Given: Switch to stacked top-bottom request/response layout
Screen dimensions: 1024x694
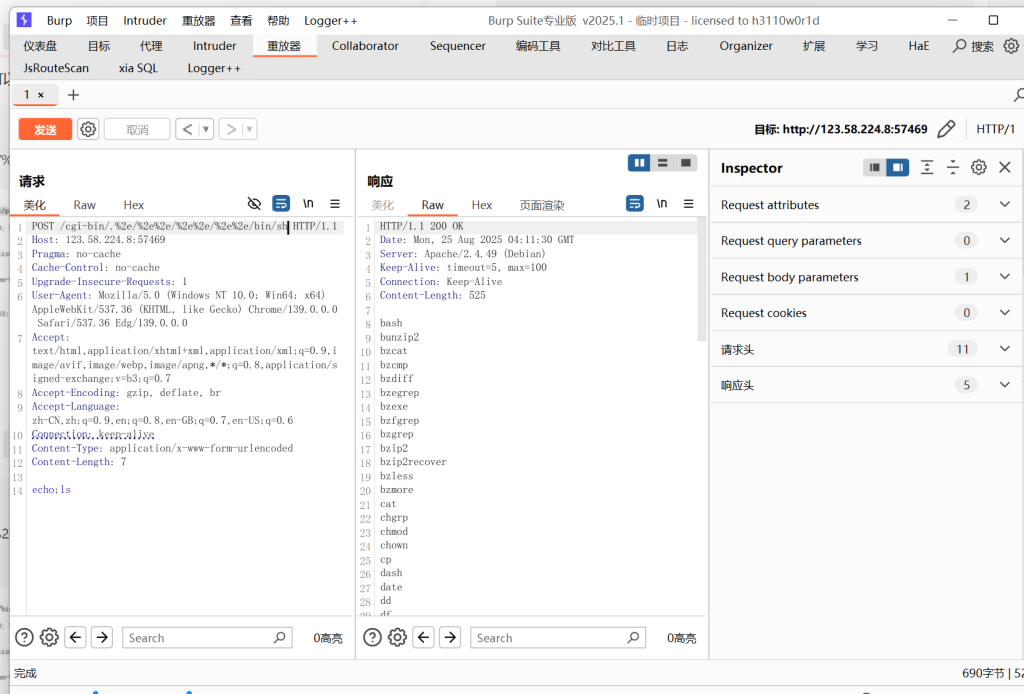Looking at the screenshot, I should point(662,163).
